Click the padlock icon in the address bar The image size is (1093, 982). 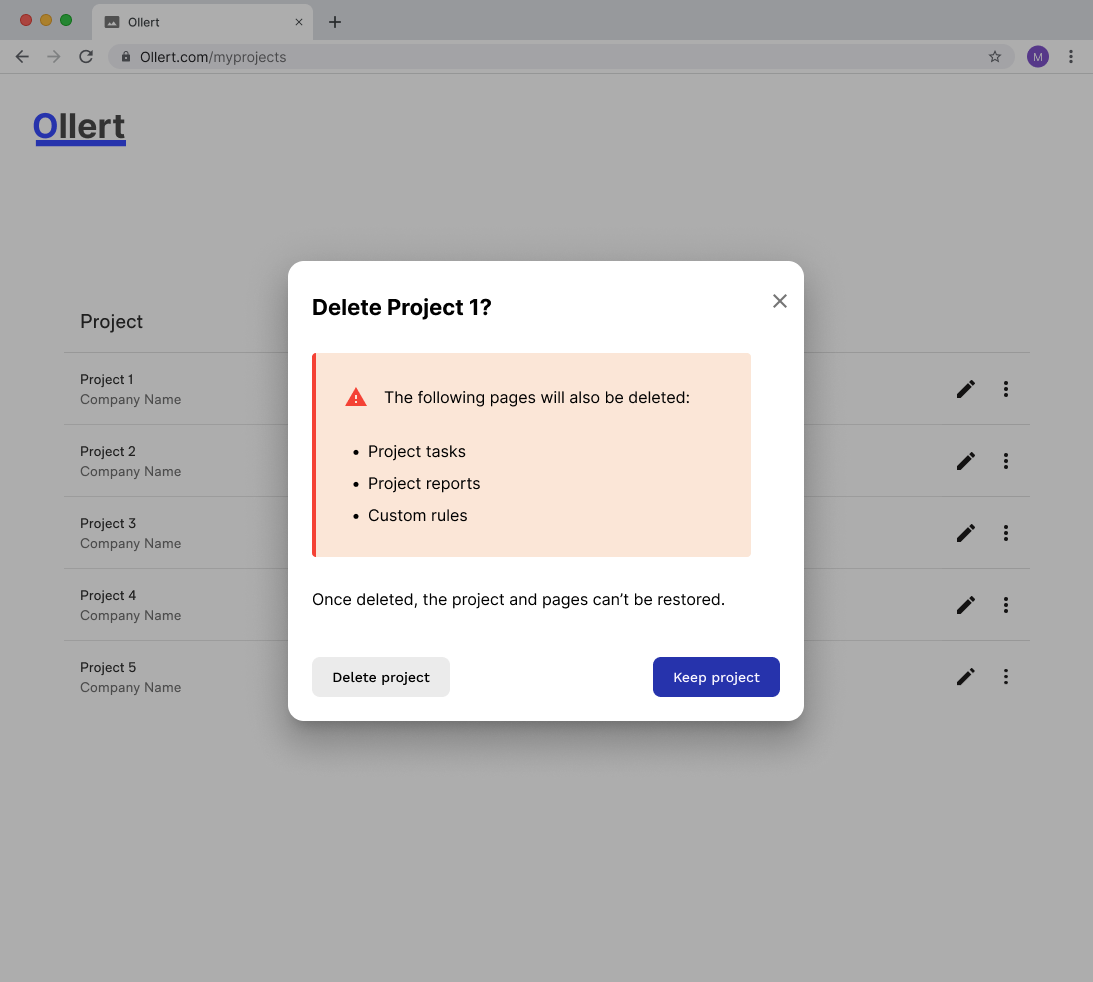[x=125, y=57]
